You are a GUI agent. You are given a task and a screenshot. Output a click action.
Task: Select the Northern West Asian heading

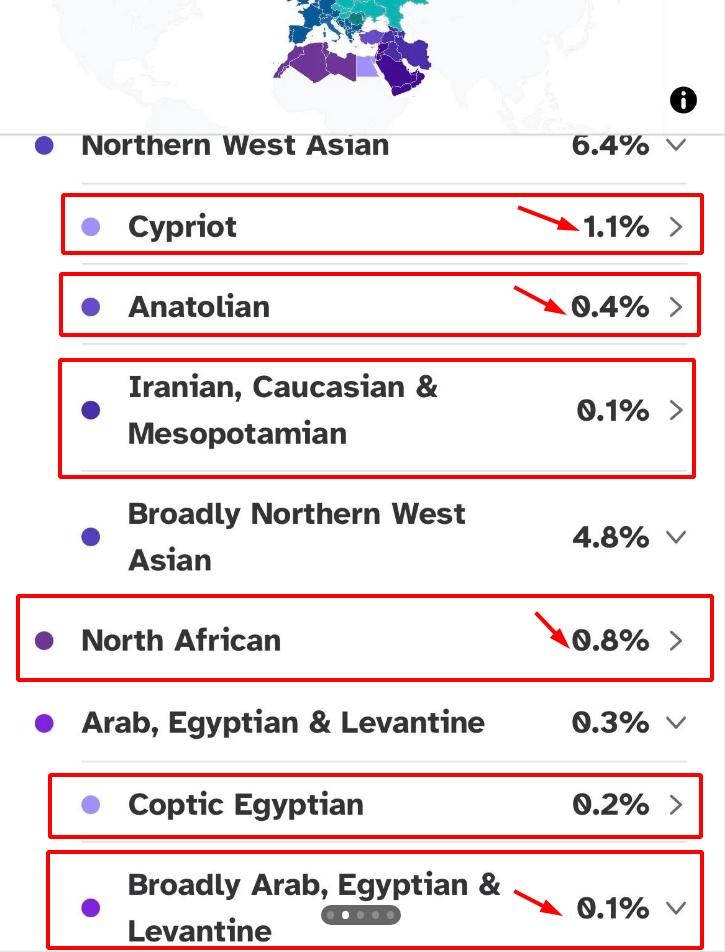click(235, 145)
